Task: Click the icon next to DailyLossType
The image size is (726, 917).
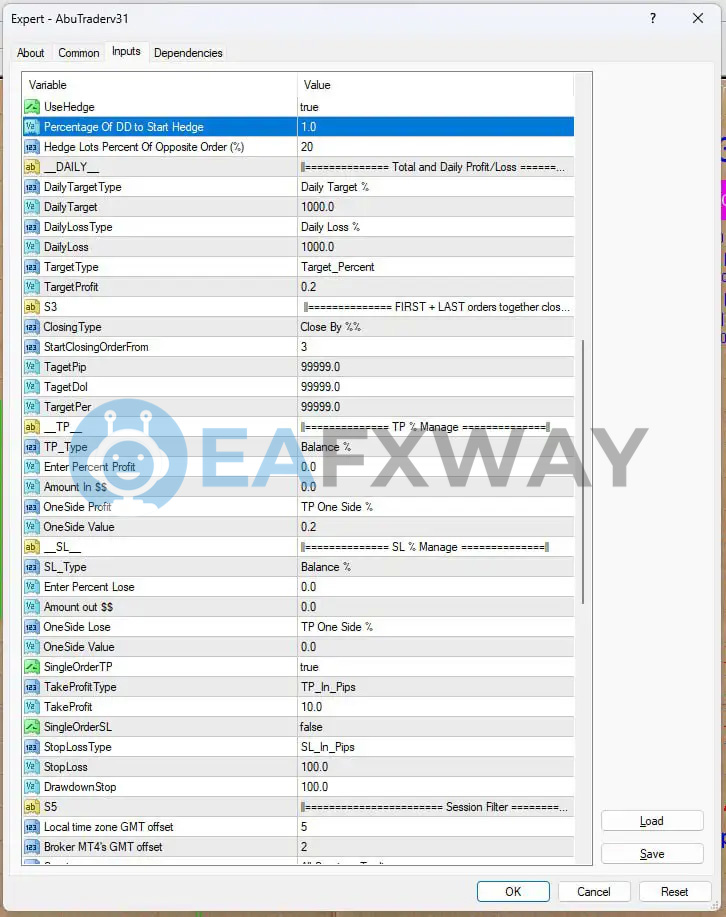Action: tap(32, 227)
